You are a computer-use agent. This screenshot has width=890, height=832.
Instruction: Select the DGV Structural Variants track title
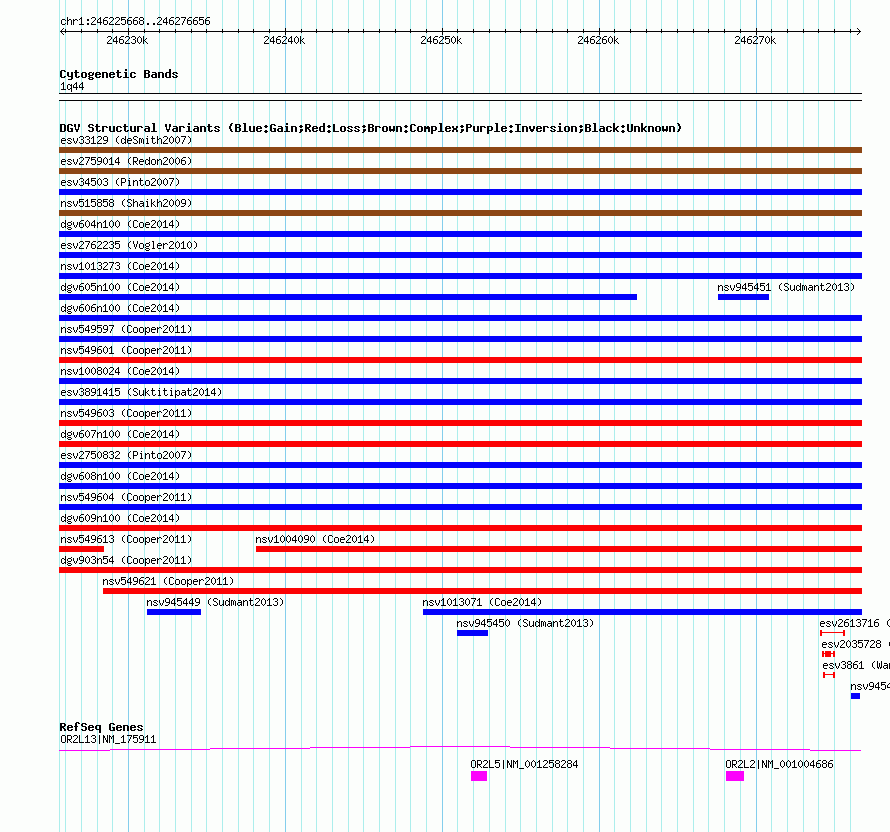pos(370,128)
